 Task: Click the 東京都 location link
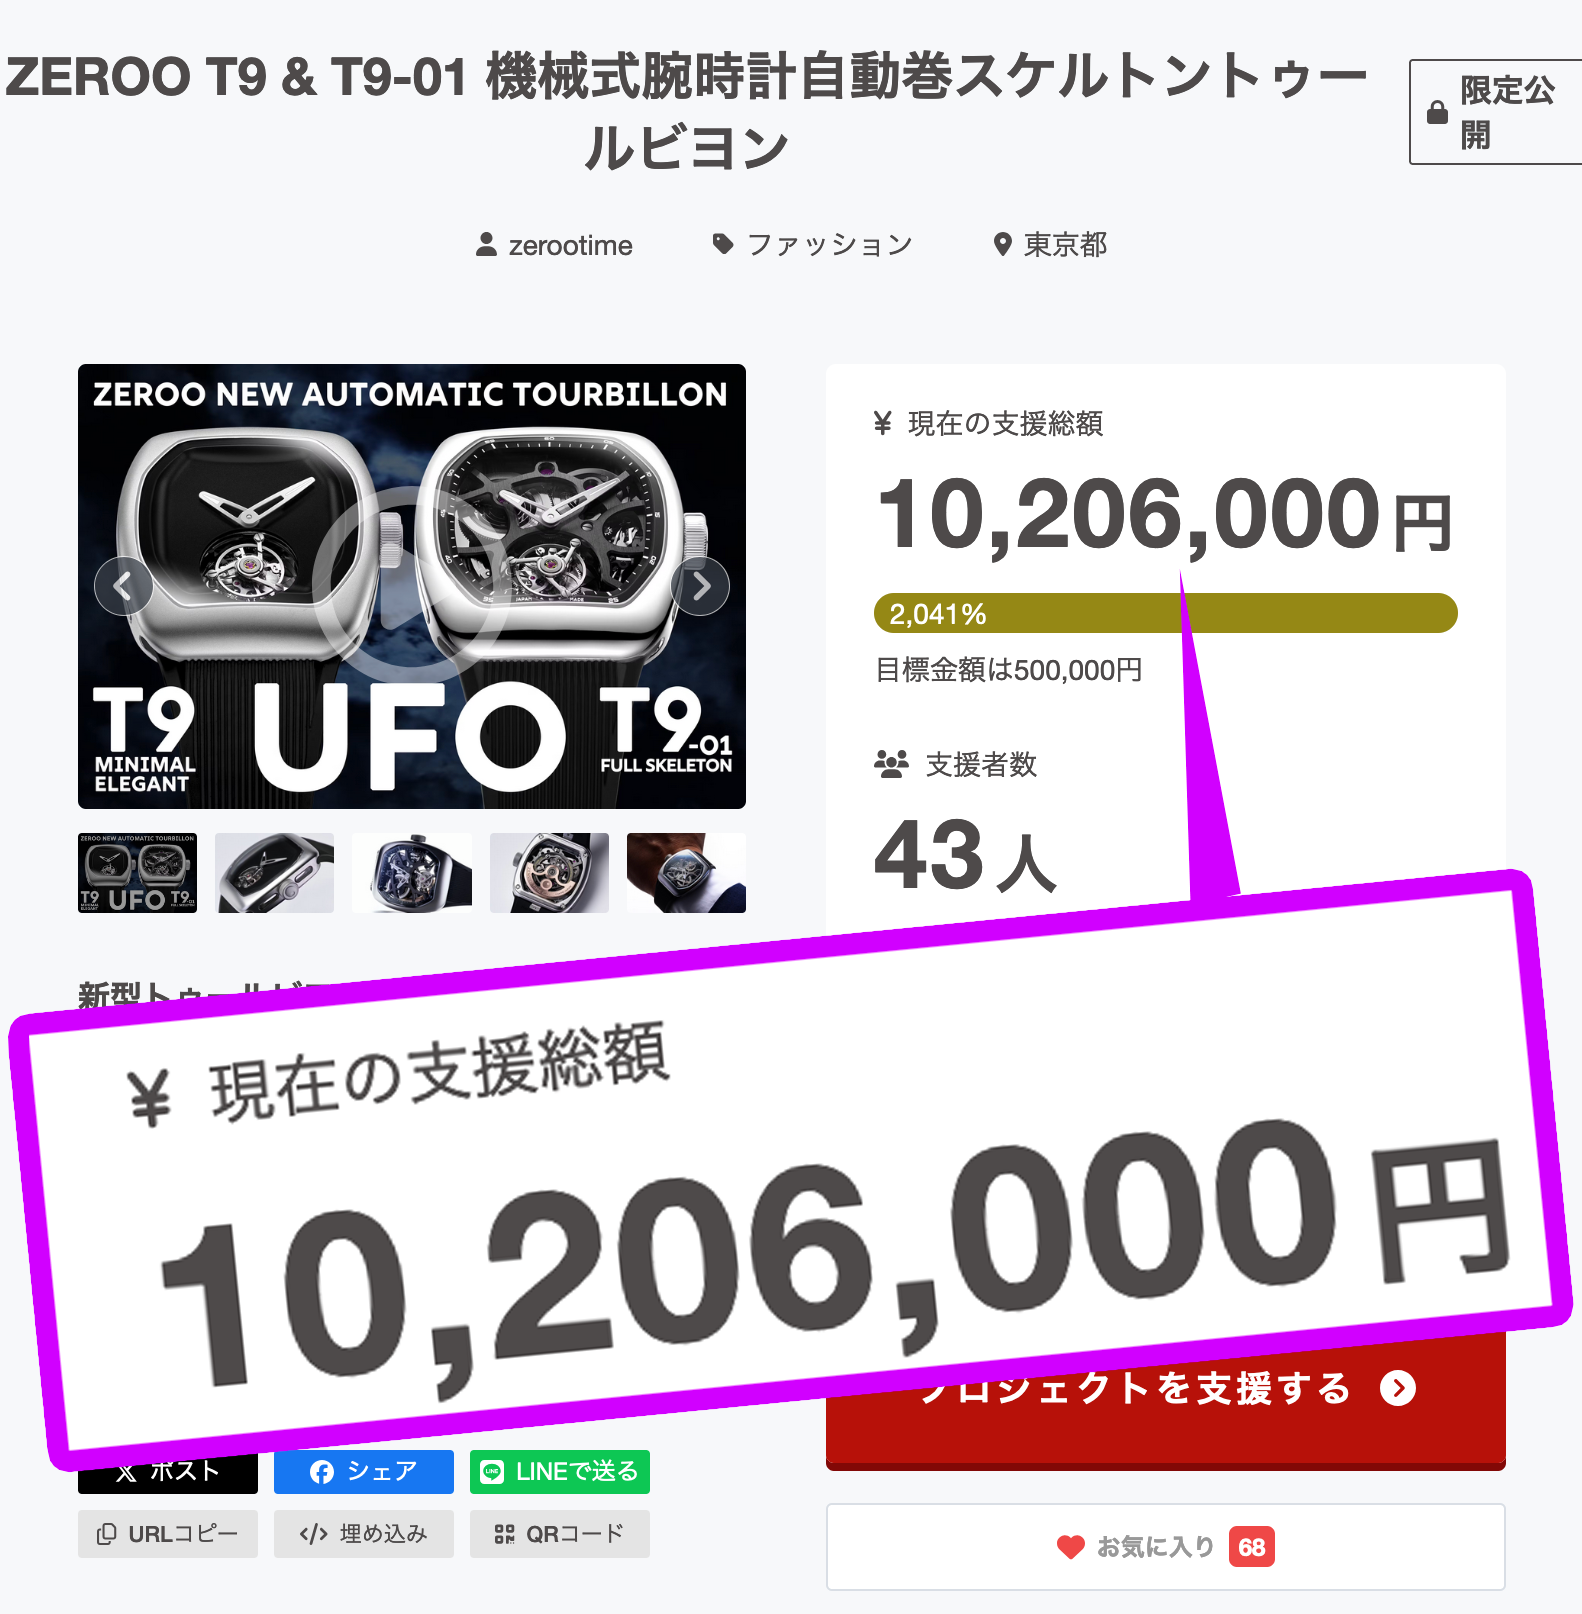click(x=1049, y=245)
